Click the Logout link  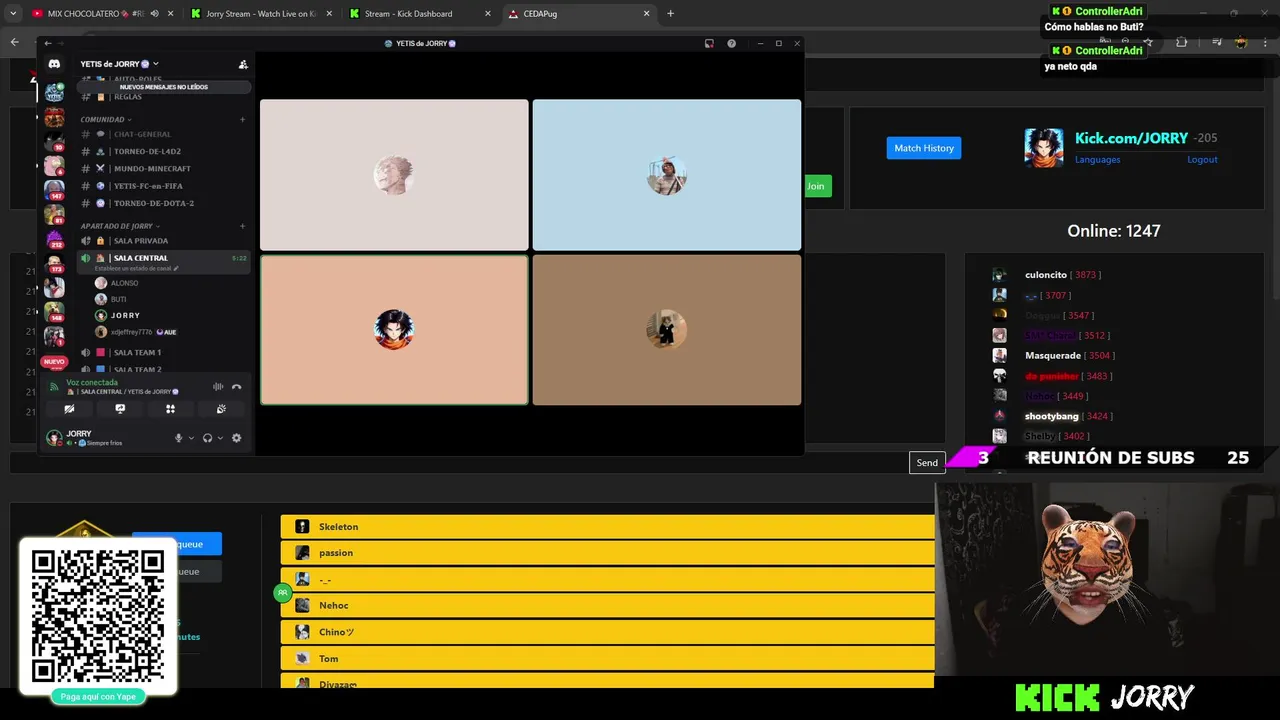pos(1202,160)
